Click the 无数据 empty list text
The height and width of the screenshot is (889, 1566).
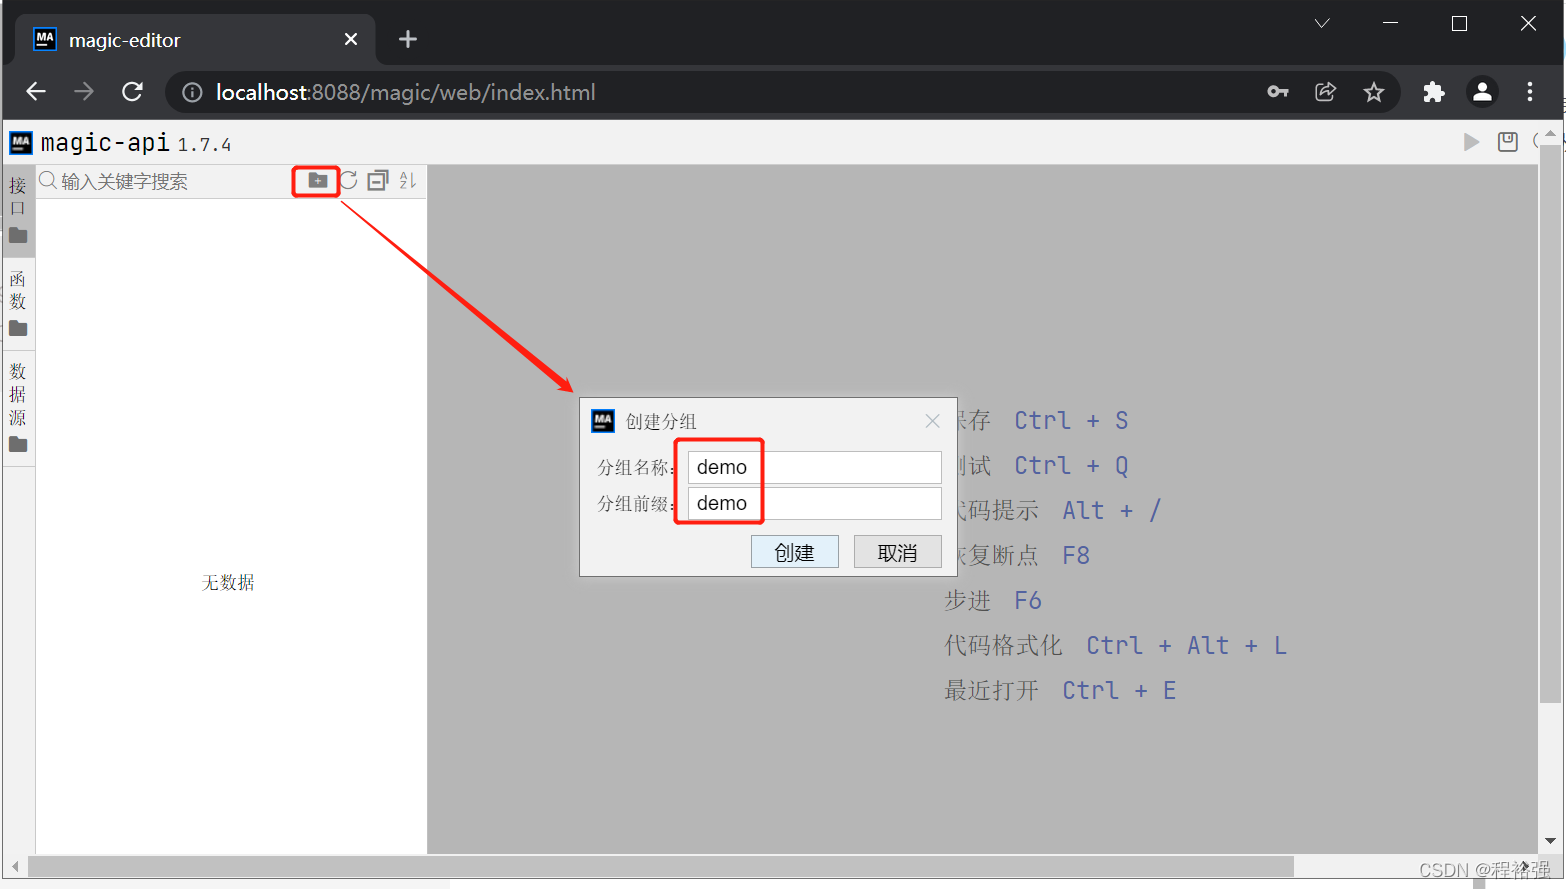point(228,582)
